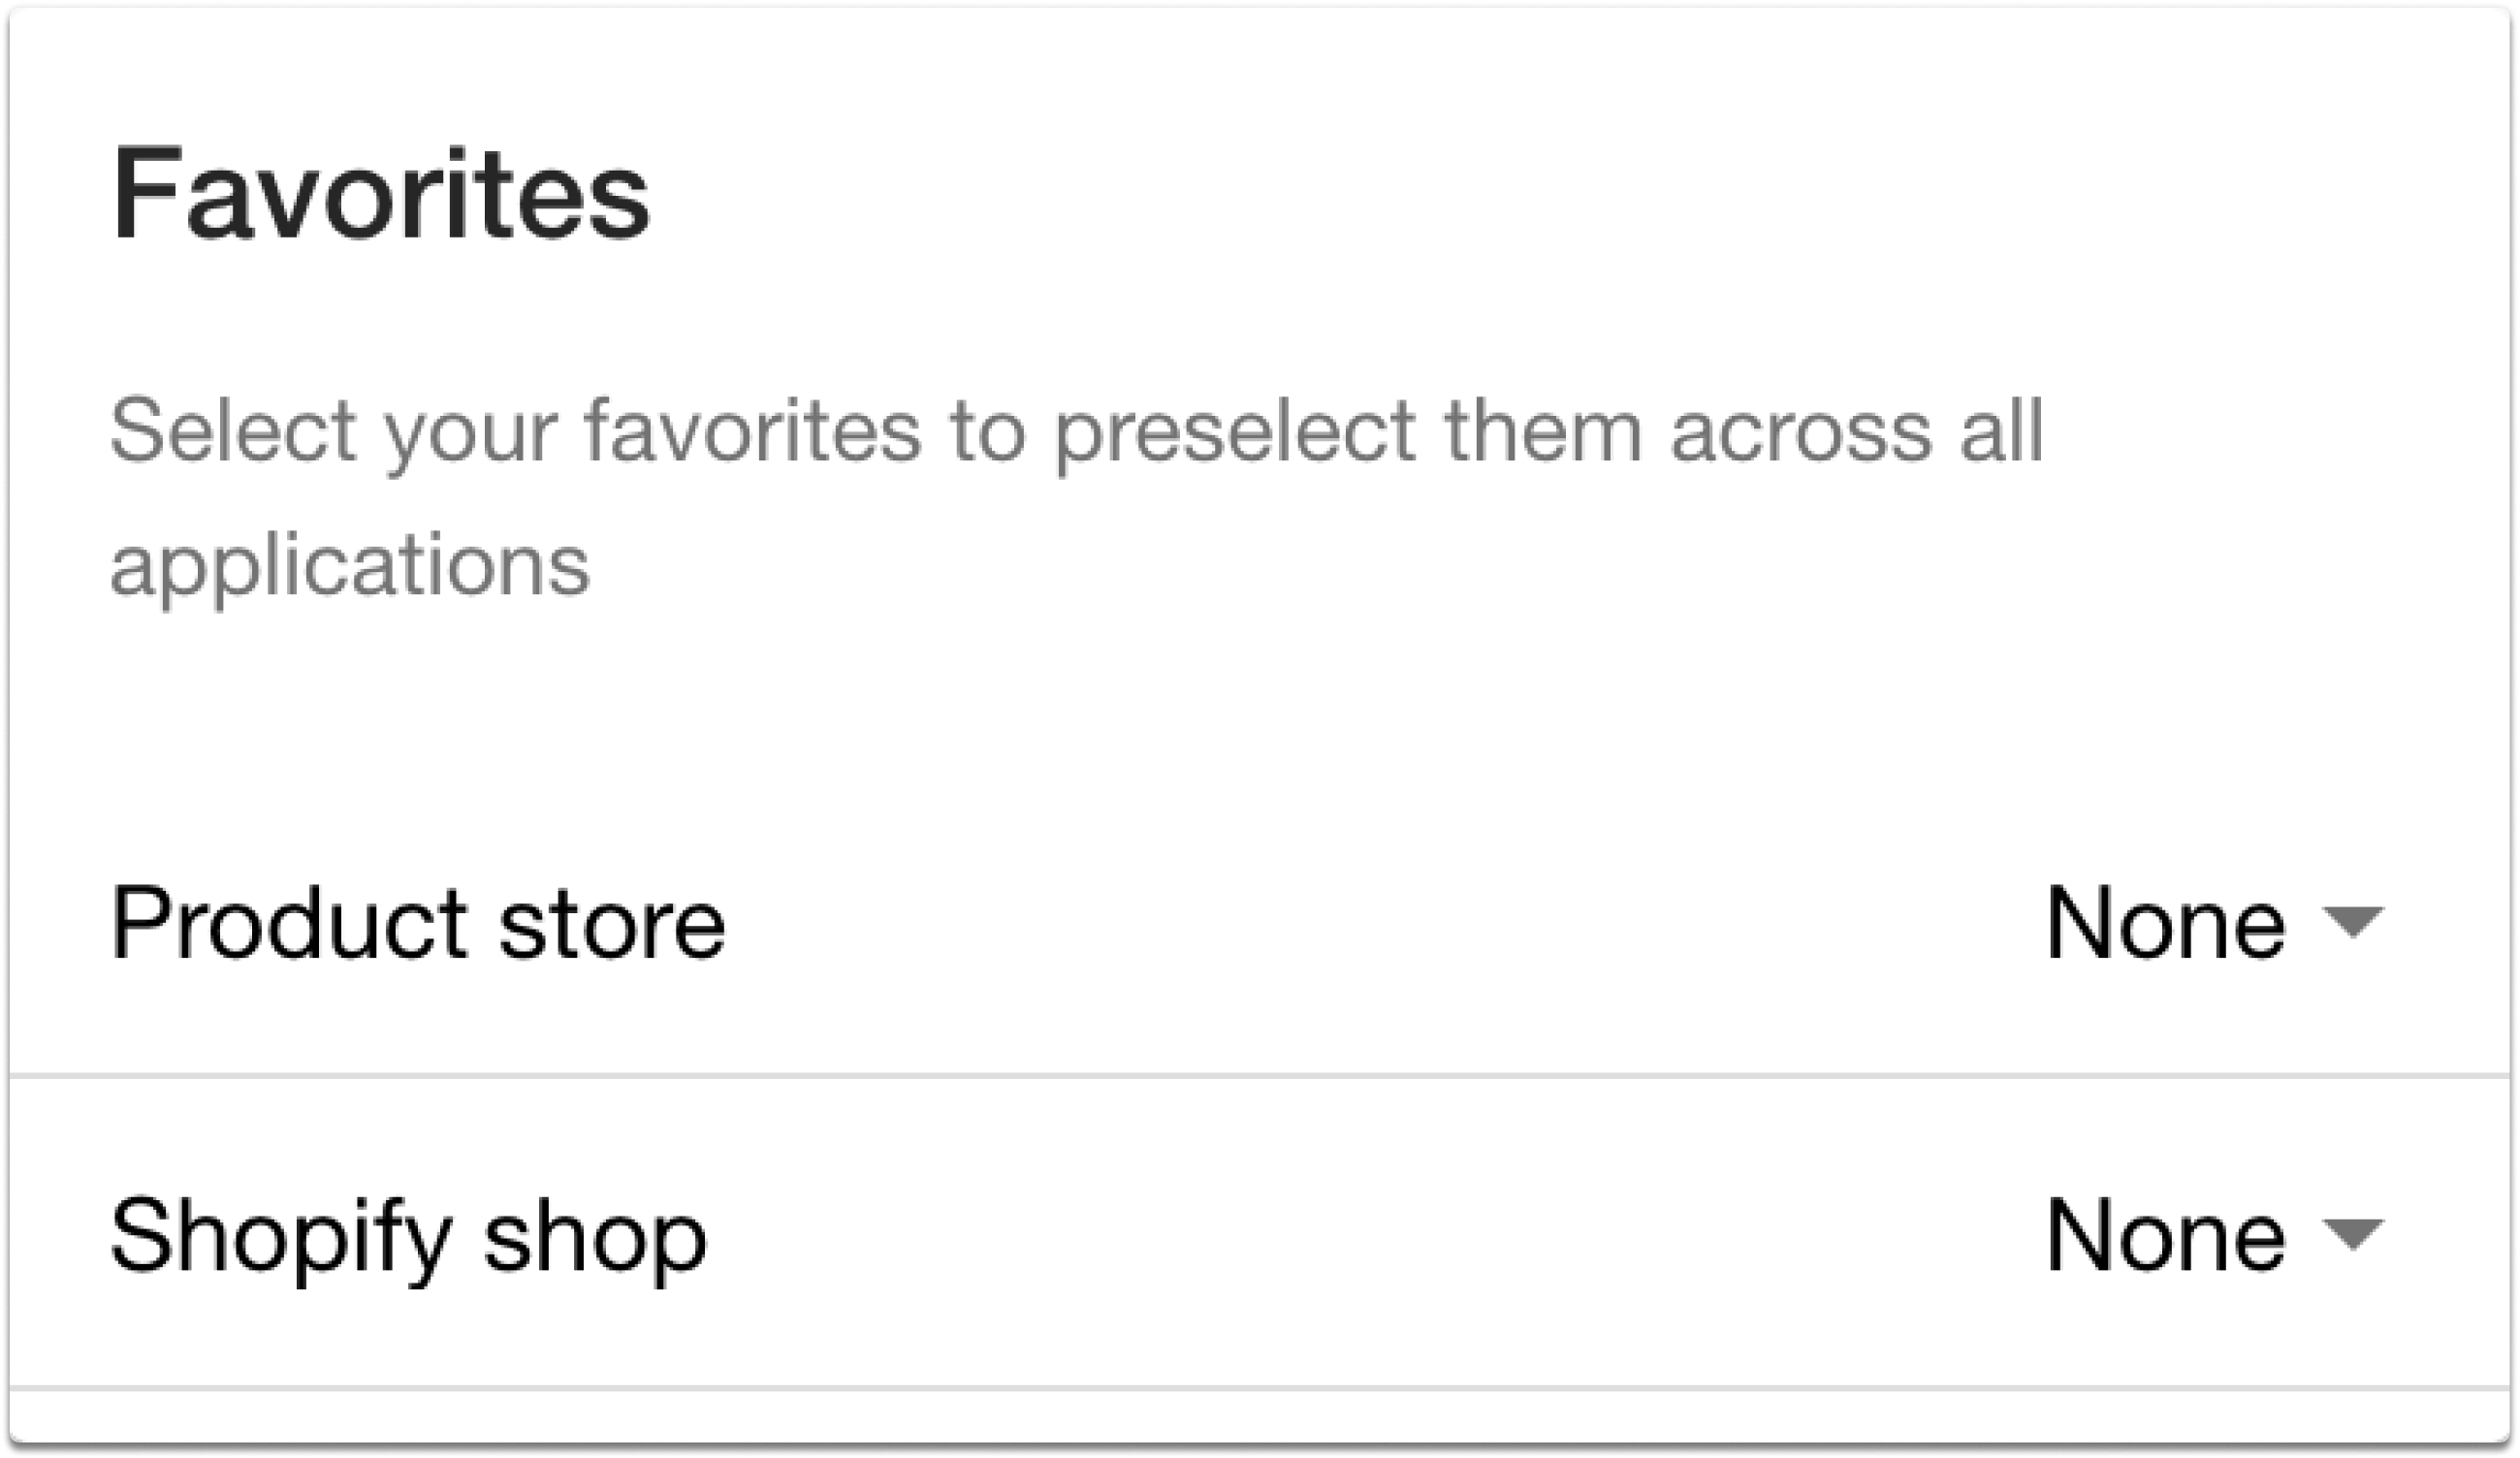Image resolution: width=2520 pixels, height=1458 pixels.
Task: Click the divider below Product store
Action: click(1260, 1077)
